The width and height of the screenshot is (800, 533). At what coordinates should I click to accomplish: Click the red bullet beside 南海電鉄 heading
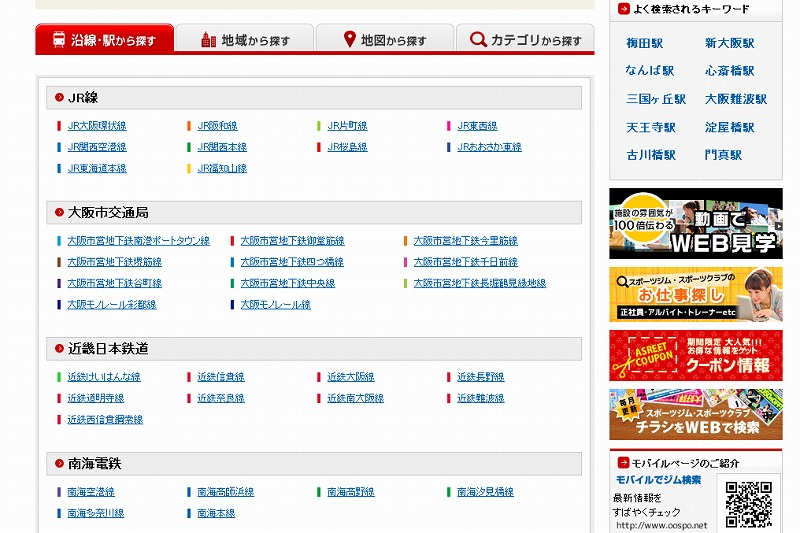click(x=59, y=463)
